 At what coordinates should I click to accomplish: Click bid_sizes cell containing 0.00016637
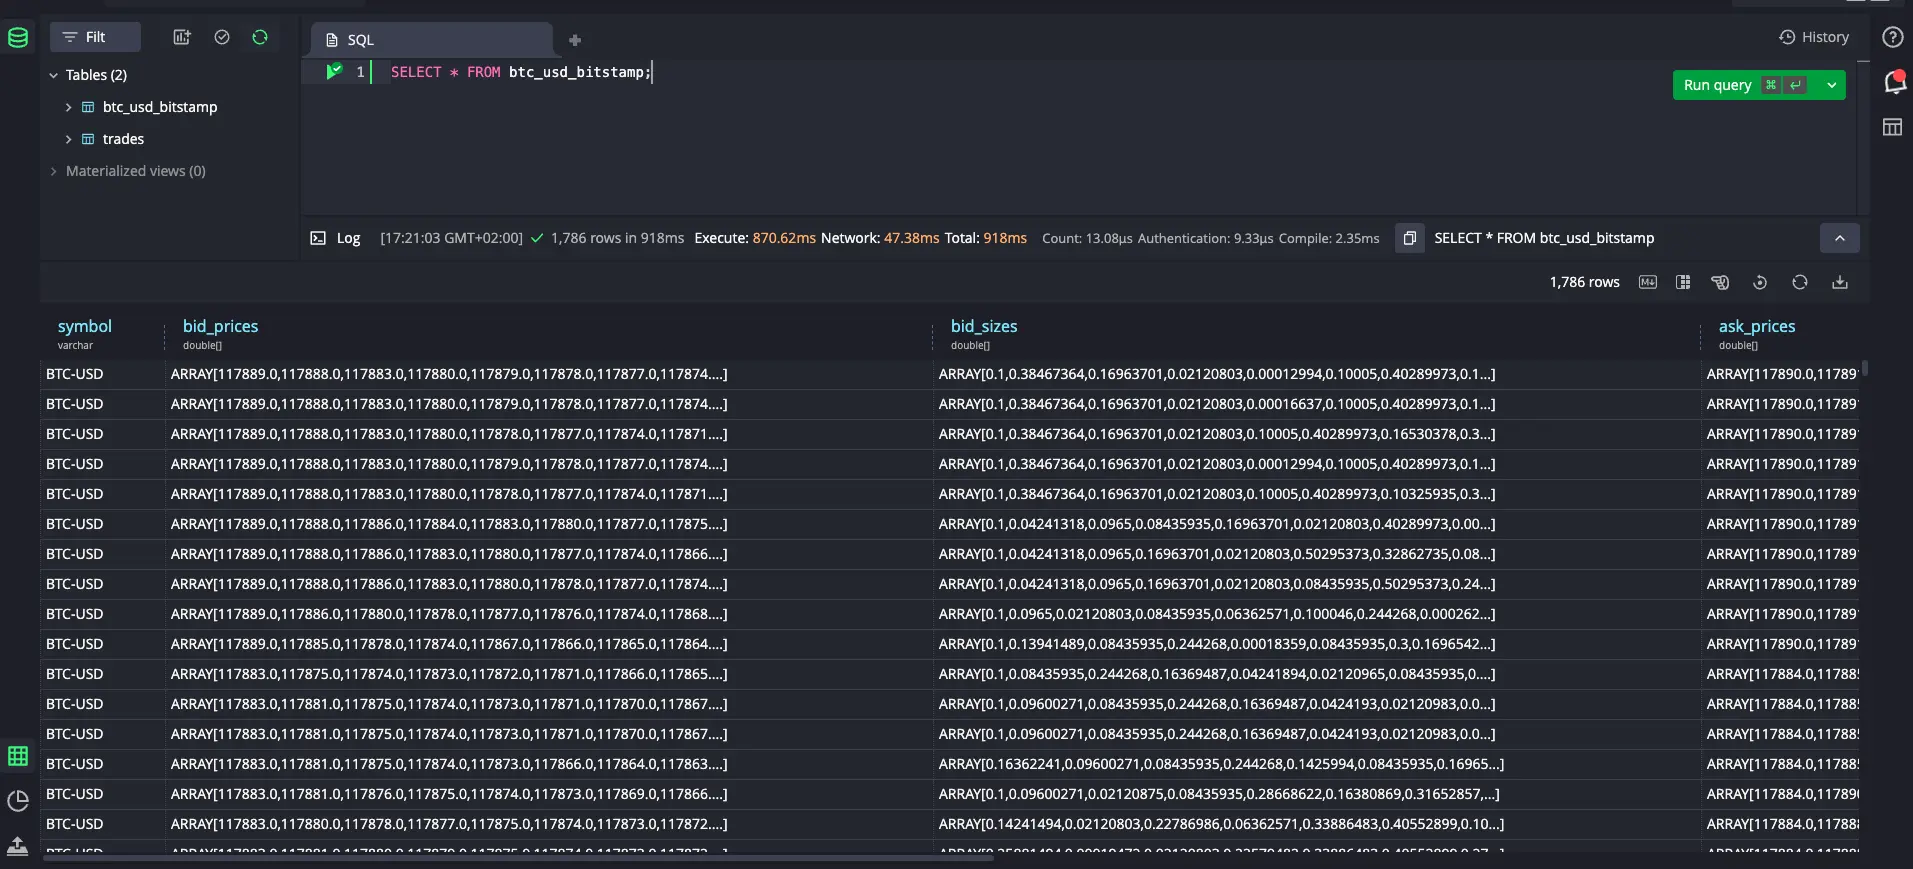click(1316, 404)
